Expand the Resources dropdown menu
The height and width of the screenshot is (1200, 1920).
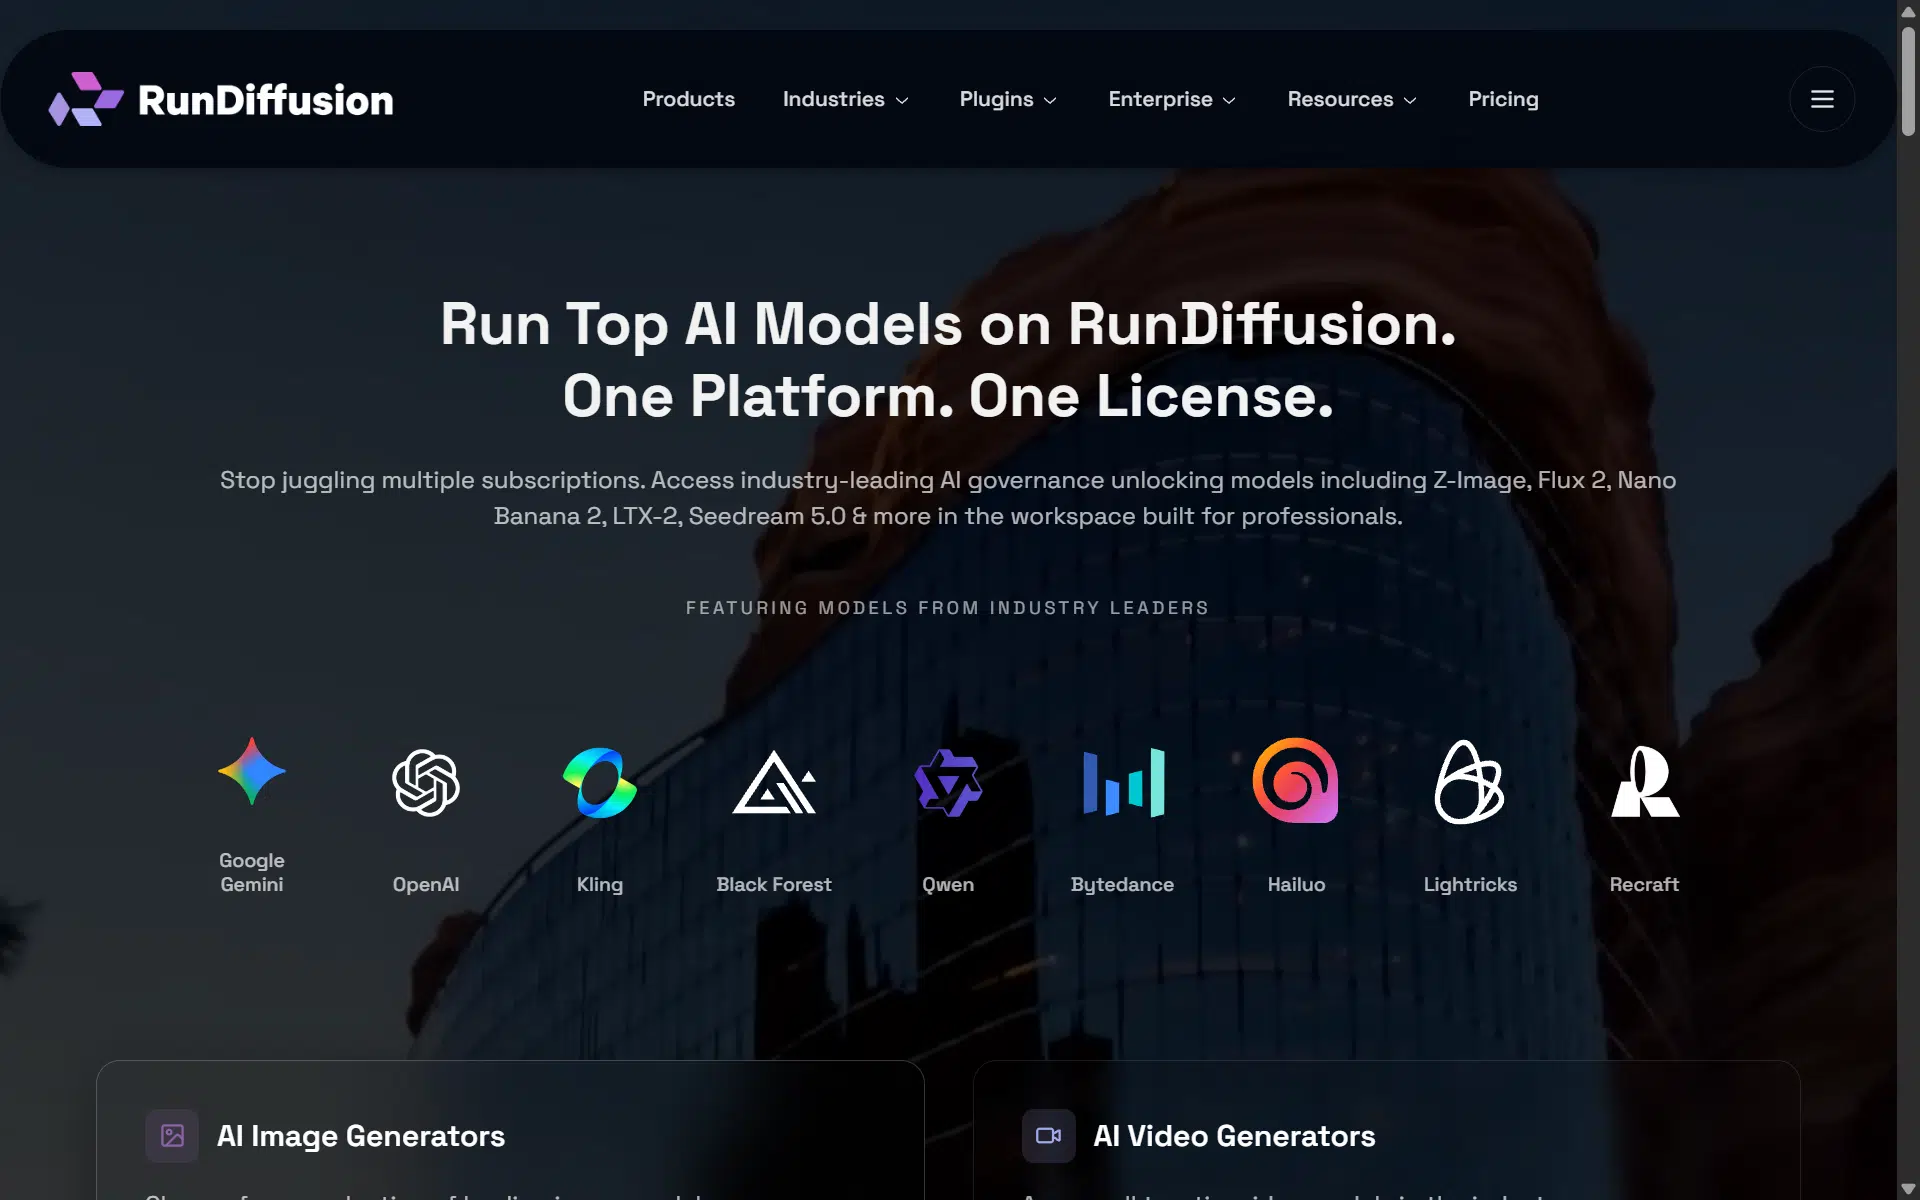pyautogui.click(x=1352, y=99)
